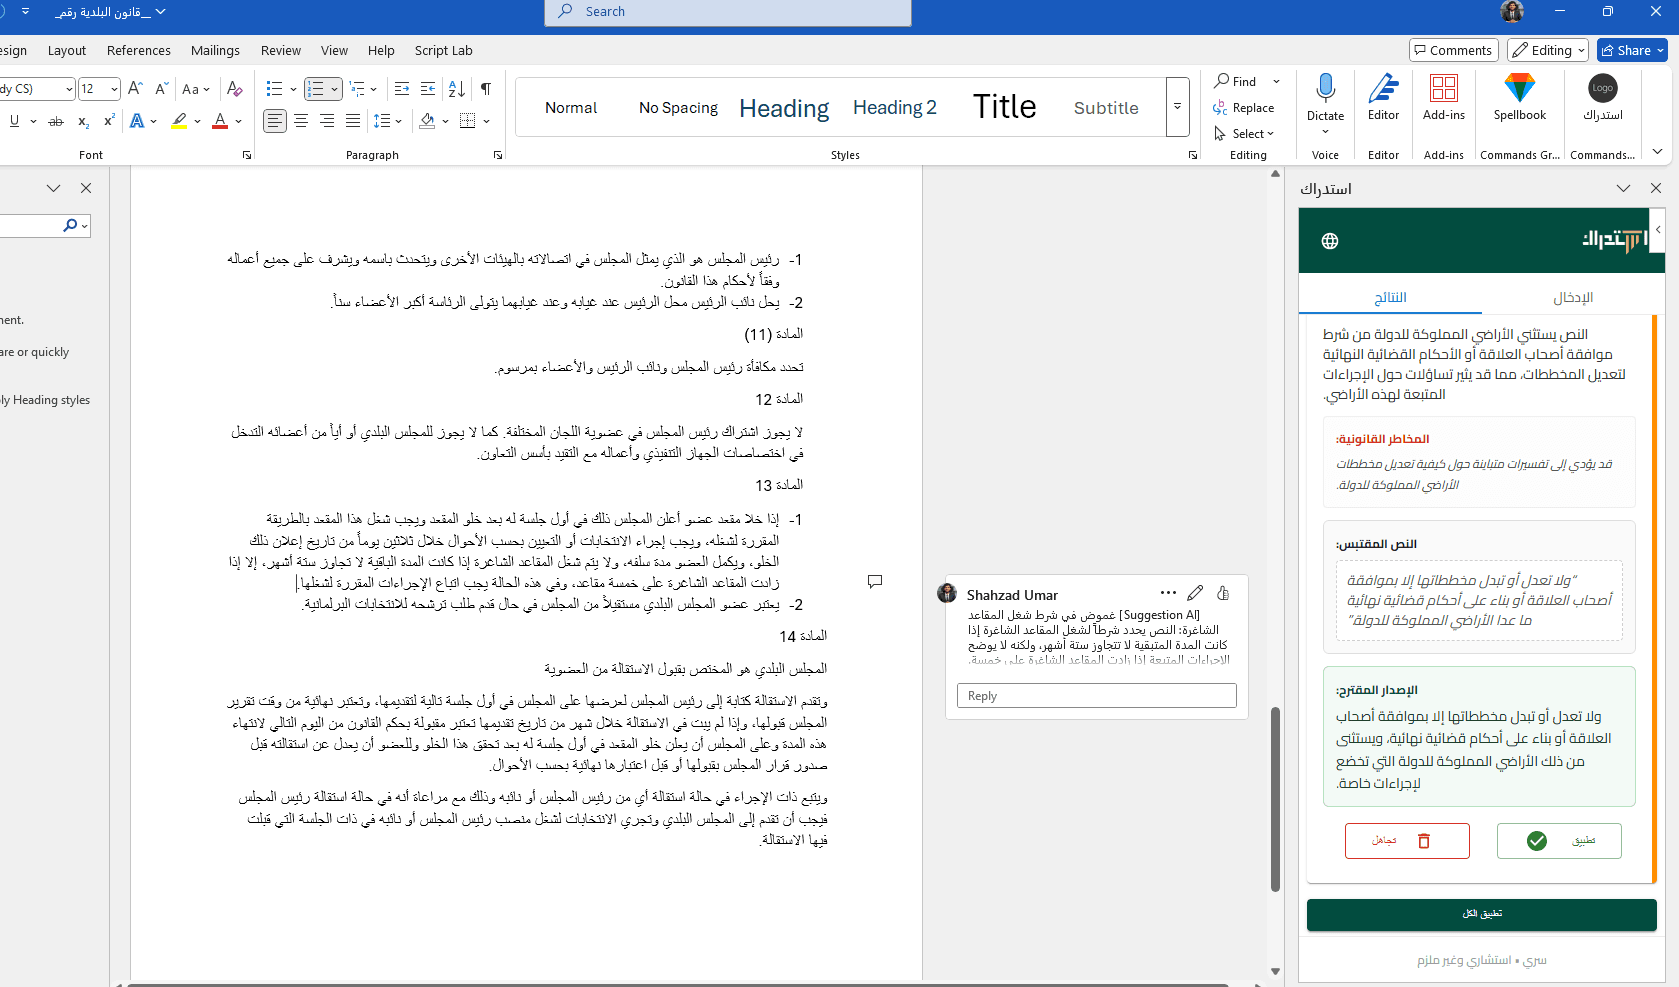
Task: Click the Find magnifier icon
Action: (1221, 81)
